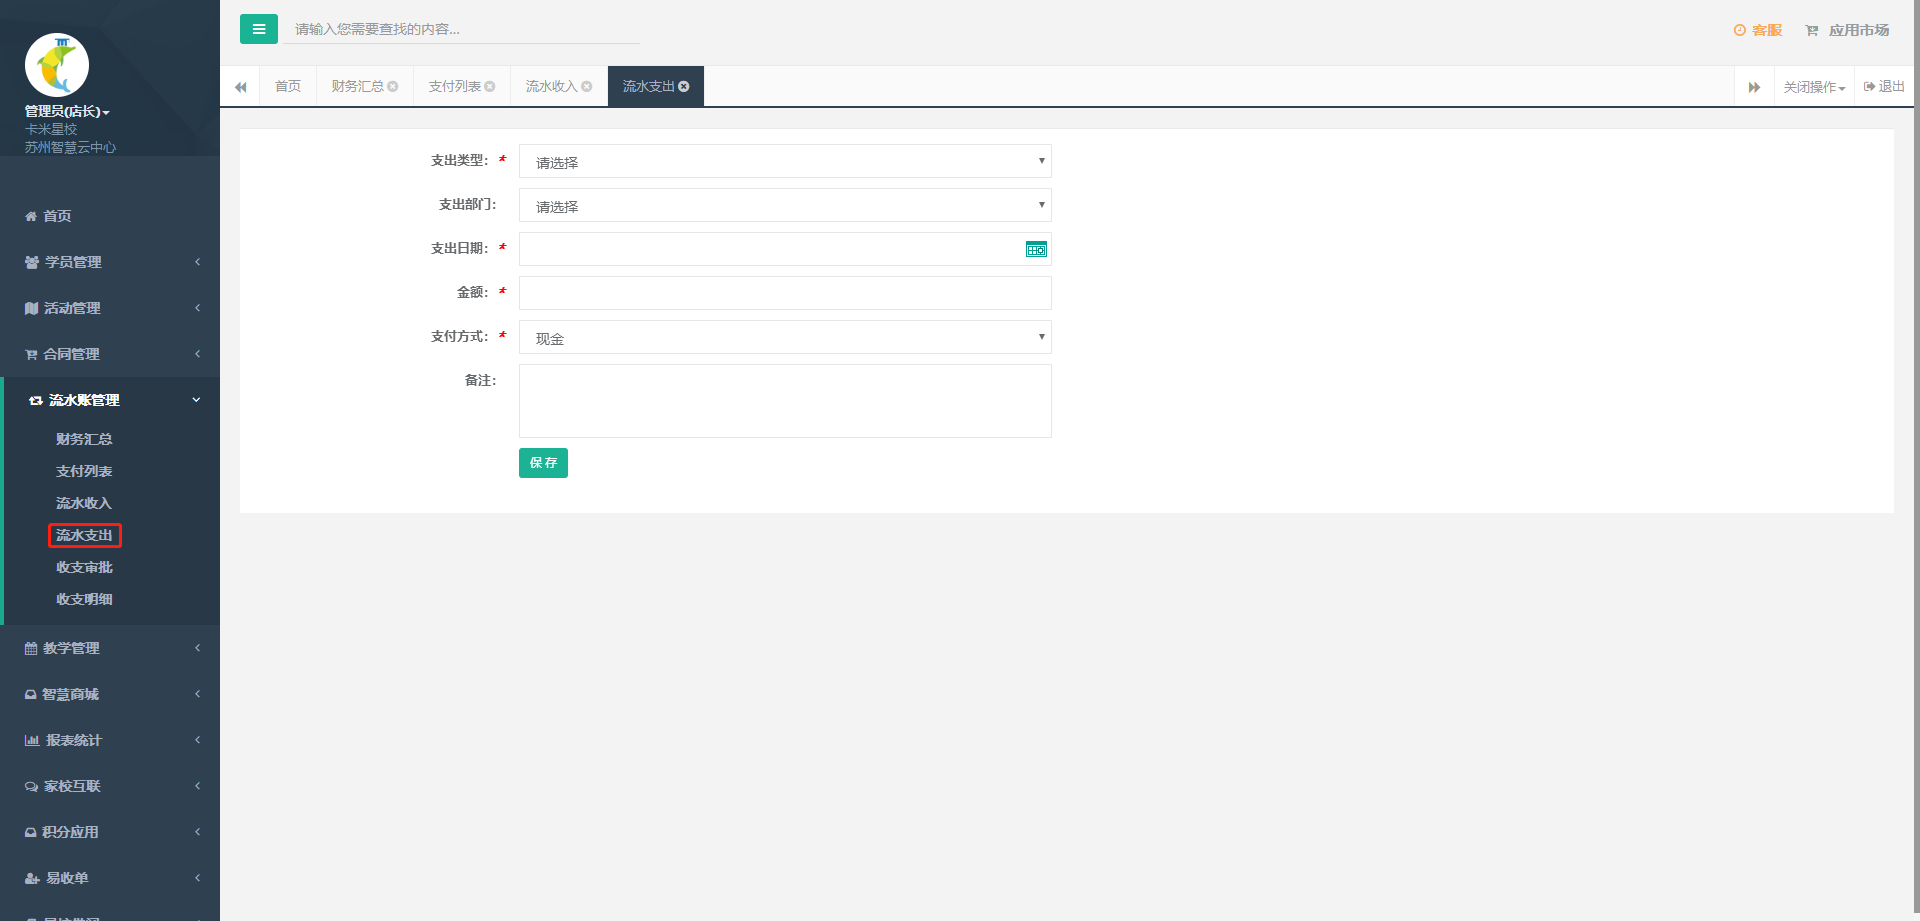Focus the 金额 input field
The image size is (1920, 921).
(x=785, y=293)
